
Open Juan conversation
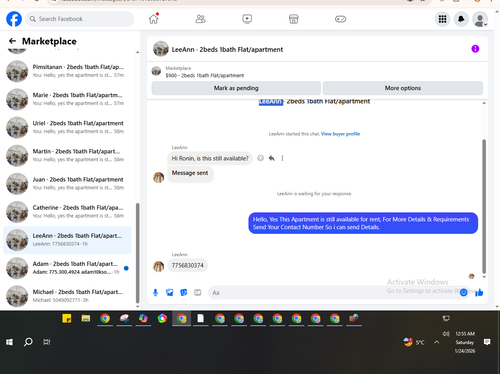[x=68, y=184]
